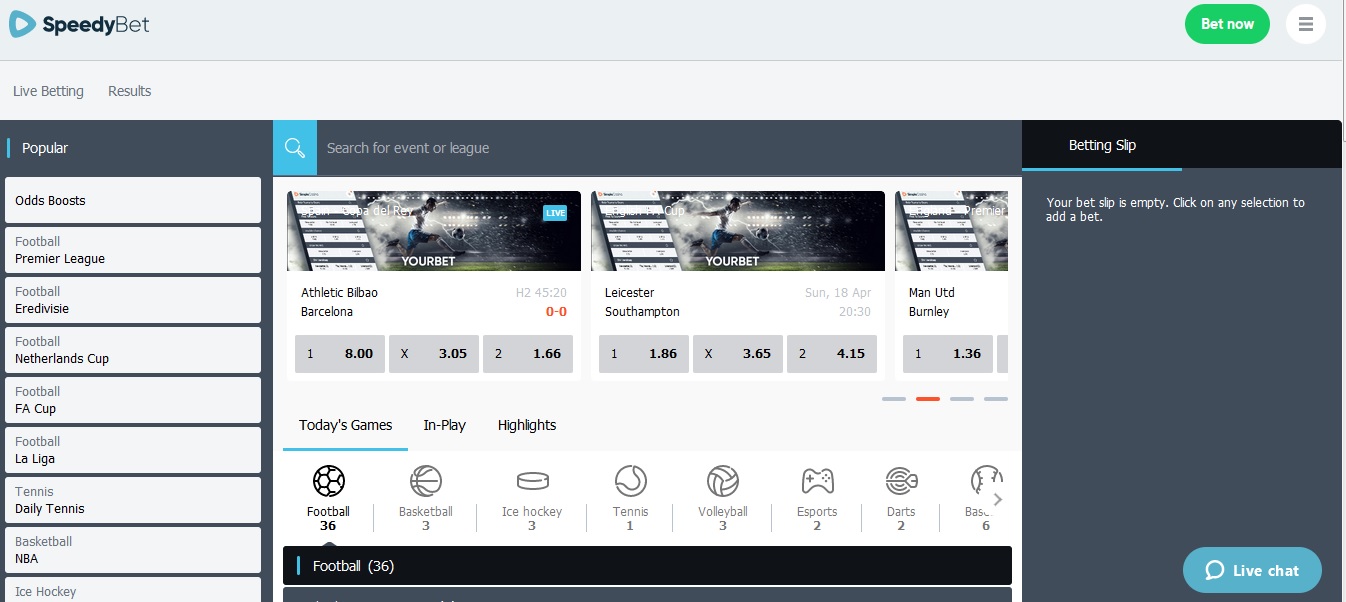Viewport: 1346px width, 602px height.
Task: Bet on Man Utd at 1.36
Action: (x=948, y=354)
